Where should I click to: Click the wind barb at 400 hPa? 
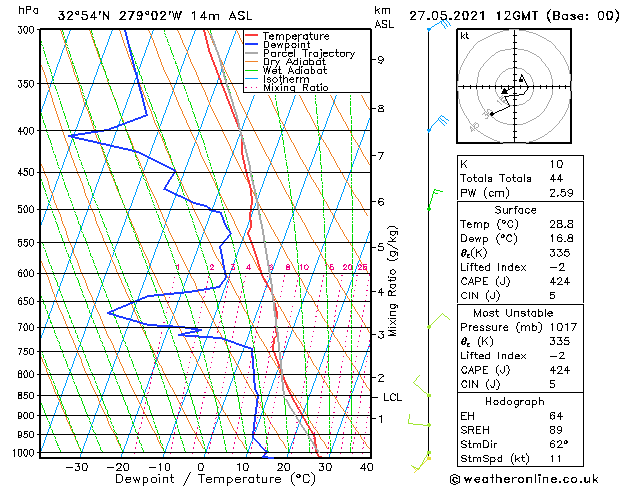tap(438, 123)
